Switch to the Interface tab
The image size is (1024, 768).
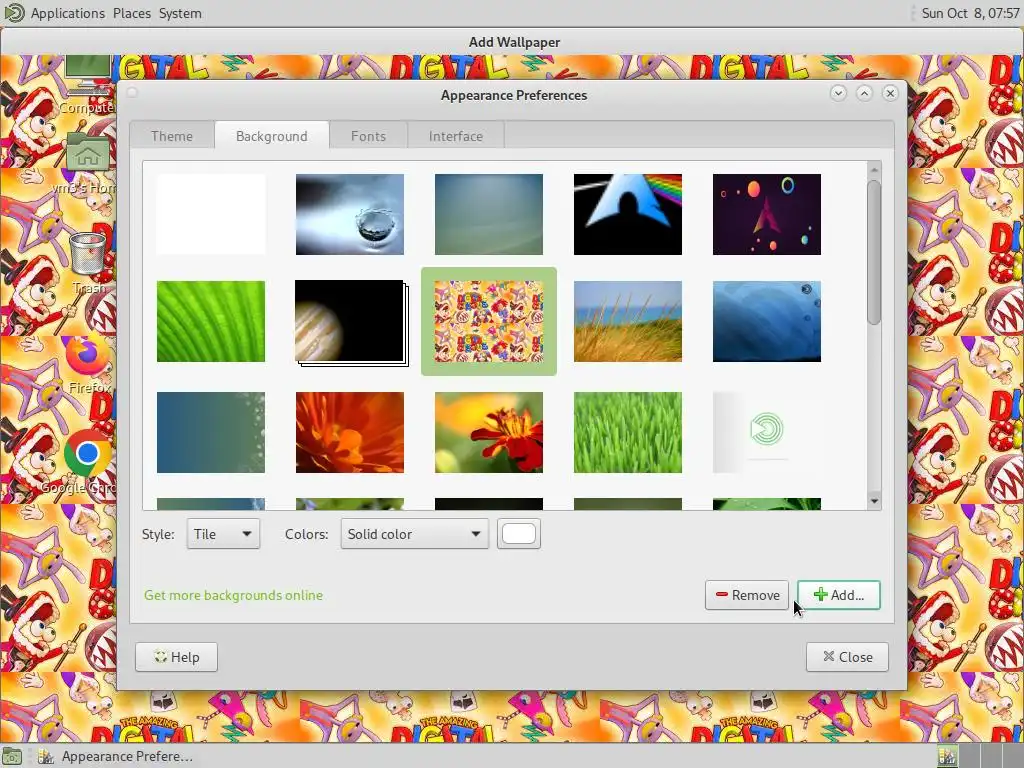(x=456, y=136)
